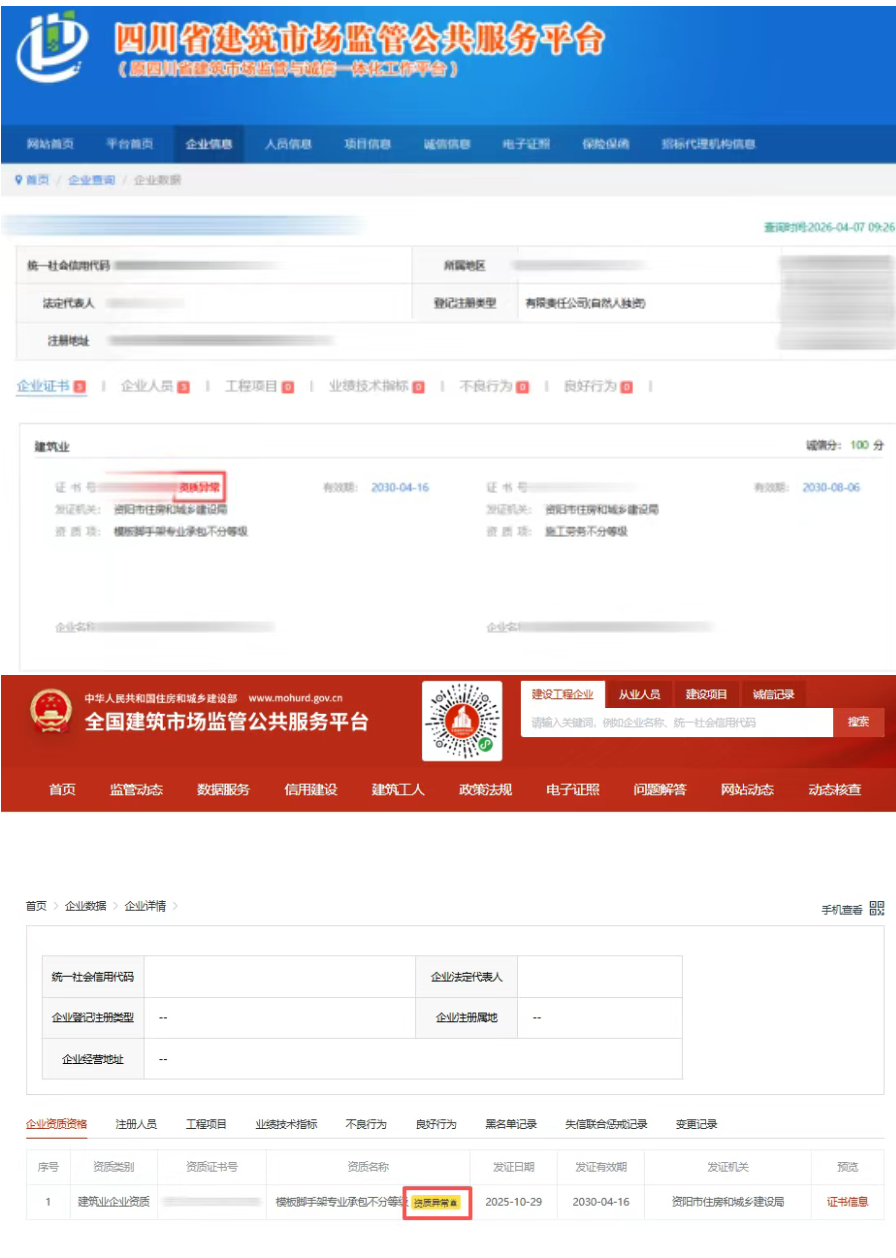Open 动态核查 in the red navigation bar
896x1258 pixels.
click(x=835, y=789)
